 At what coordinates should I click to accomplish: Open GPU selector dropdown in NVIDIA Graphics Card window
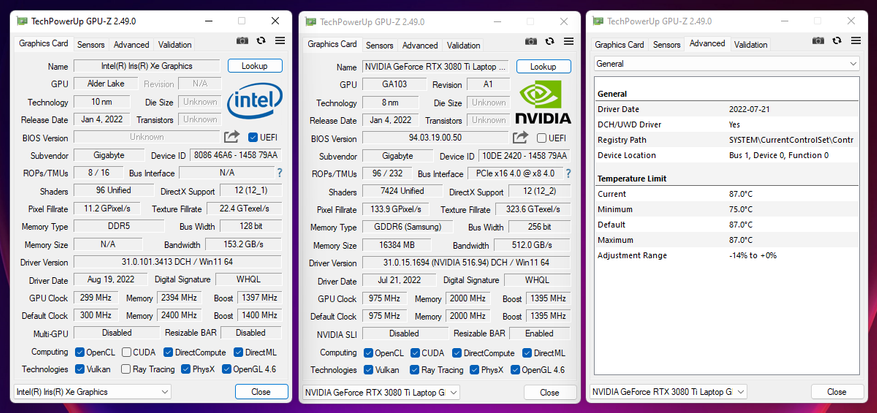[381, 392]
